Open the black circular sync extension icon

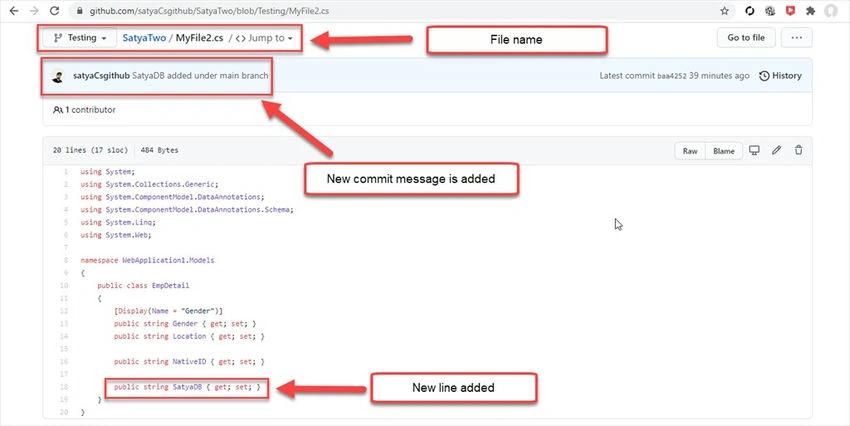[750, 11]
